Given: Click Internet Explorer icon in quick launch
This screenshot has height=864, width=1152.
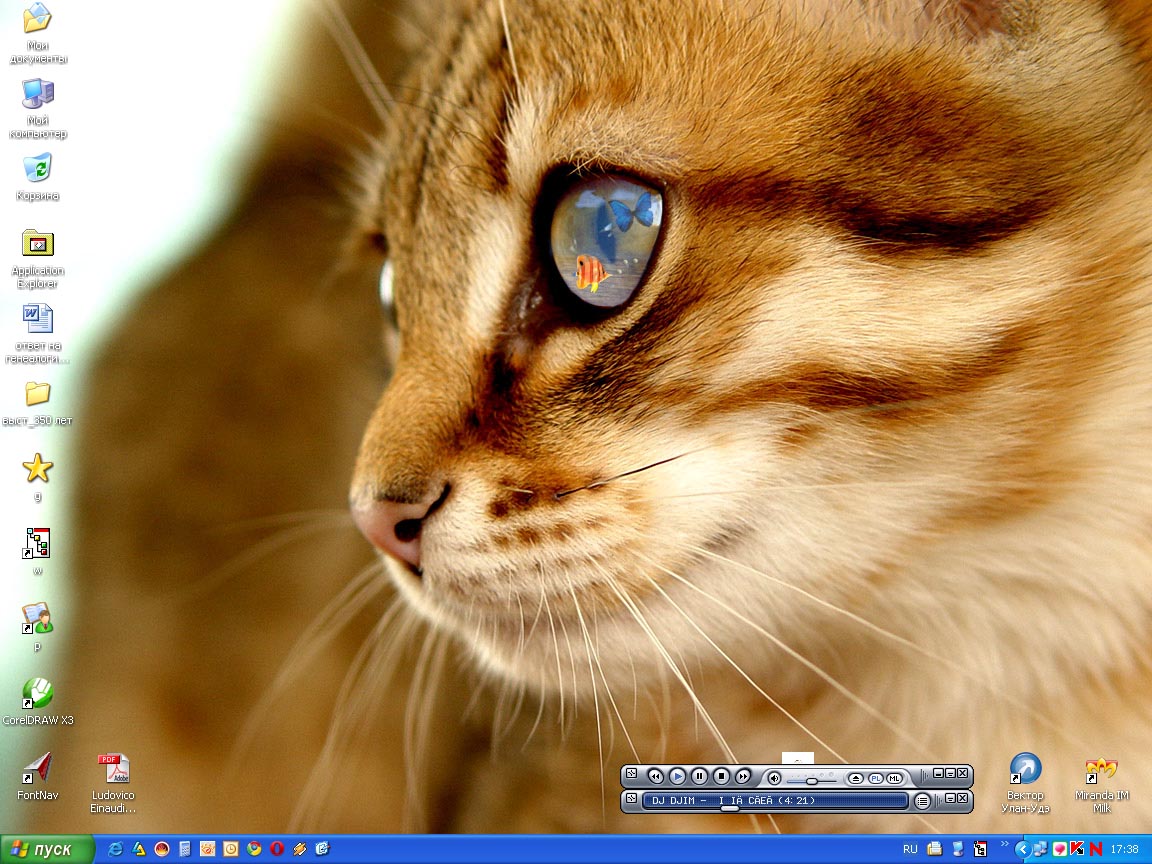Looking at the screenshot, I should tap(116, 849).
